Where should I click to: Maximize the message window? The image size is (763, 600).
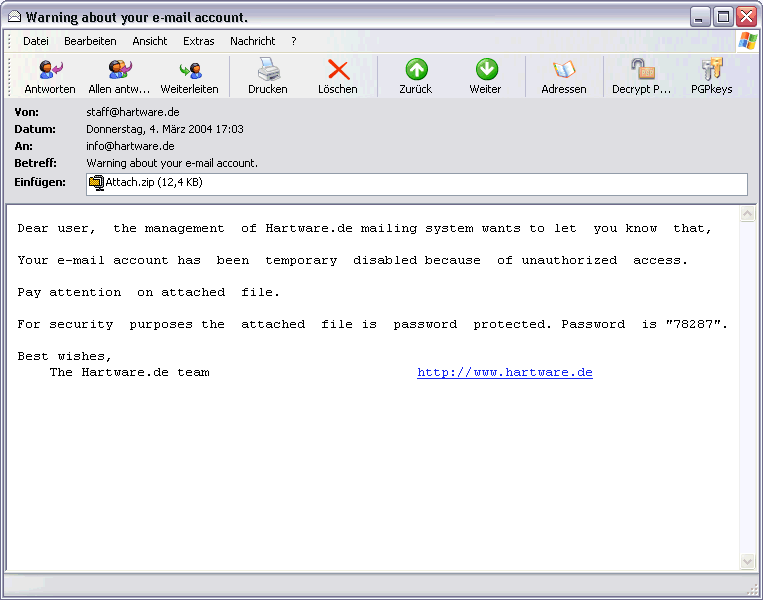(x=723, y=17)
